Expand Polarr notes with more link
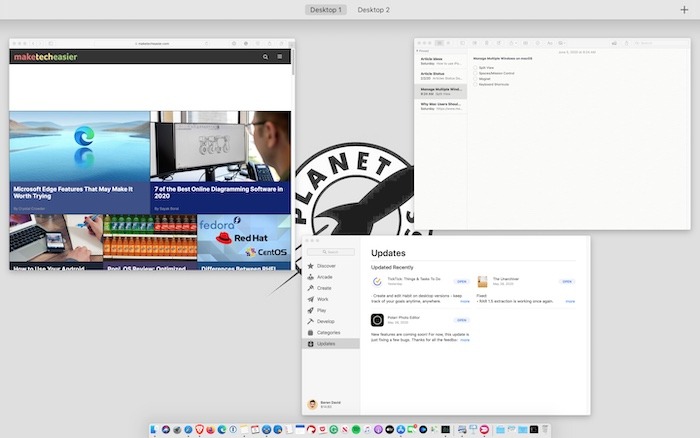 coord(465,340)
